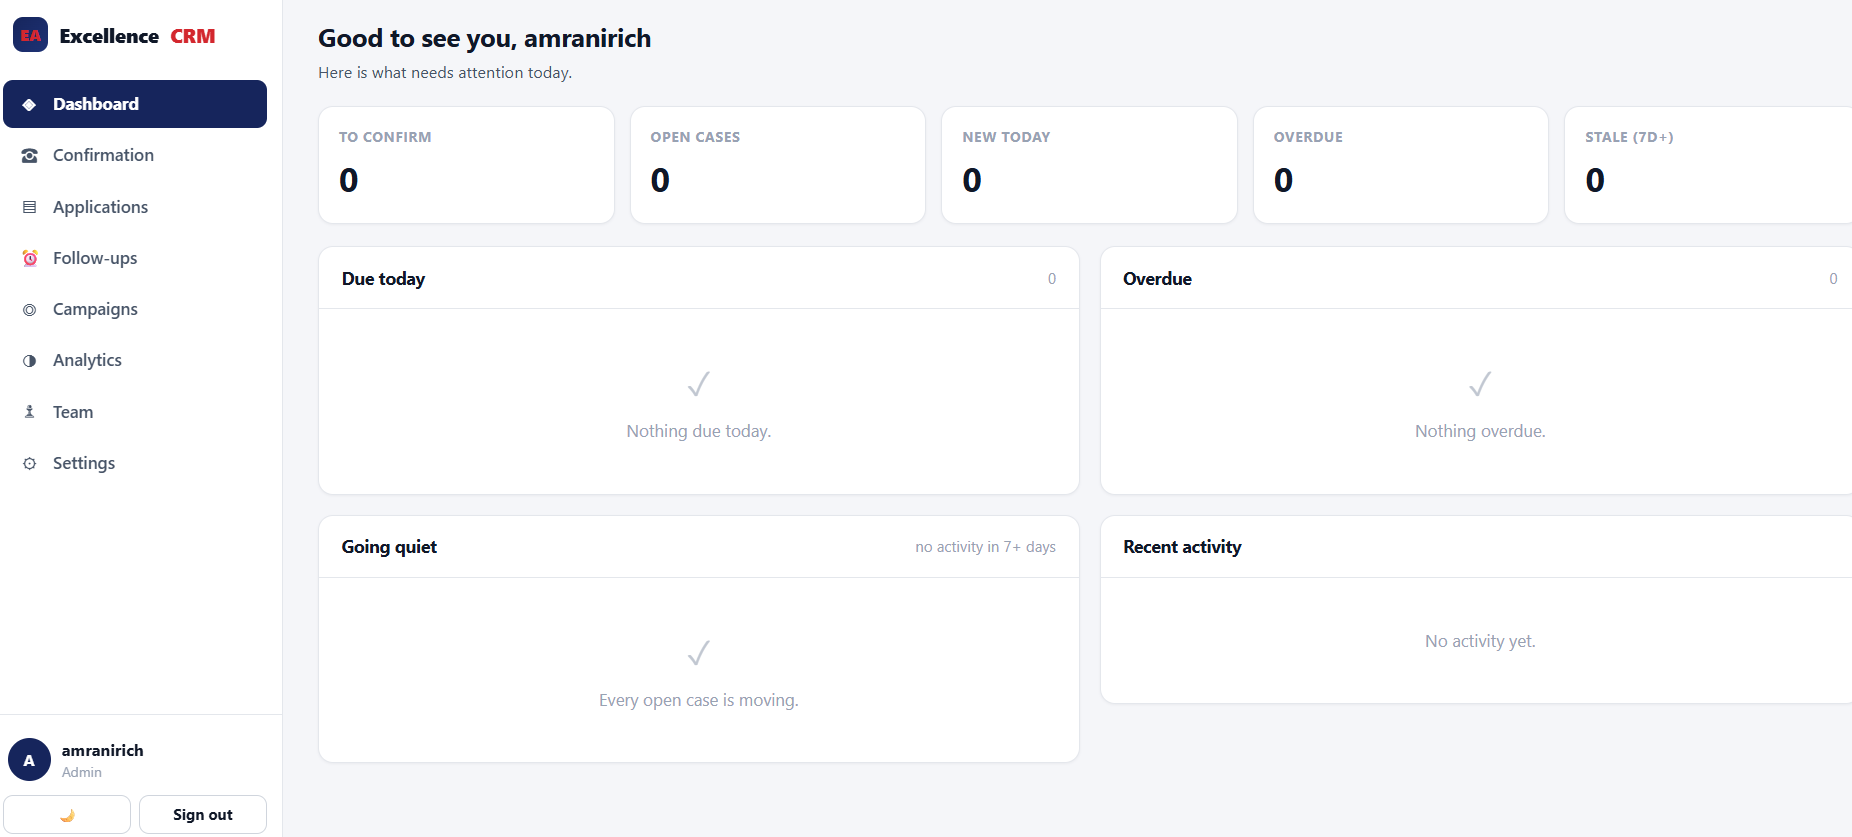The height and width of the screenshot is (837, 1852).
Task: Open the To Confirm stat card
Action: [466, 165]
